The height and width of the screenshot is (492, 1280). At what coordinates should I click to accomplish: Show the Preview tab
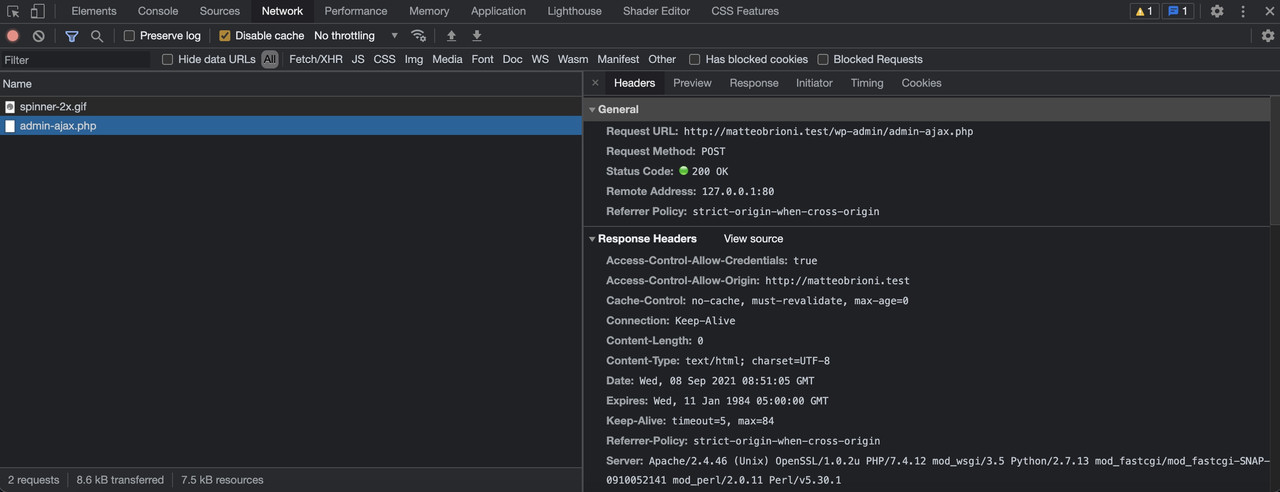coord(692,83)
